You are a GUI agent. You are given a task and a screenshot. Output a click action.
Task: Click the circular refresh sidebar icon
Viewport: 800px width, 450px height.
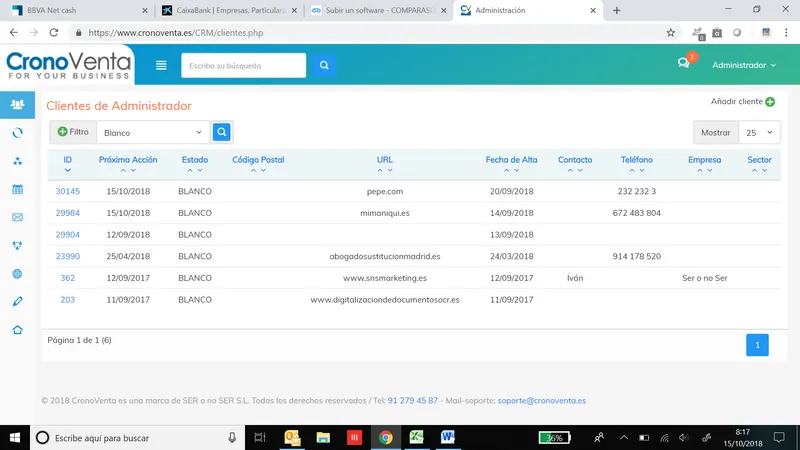(17, 133)
